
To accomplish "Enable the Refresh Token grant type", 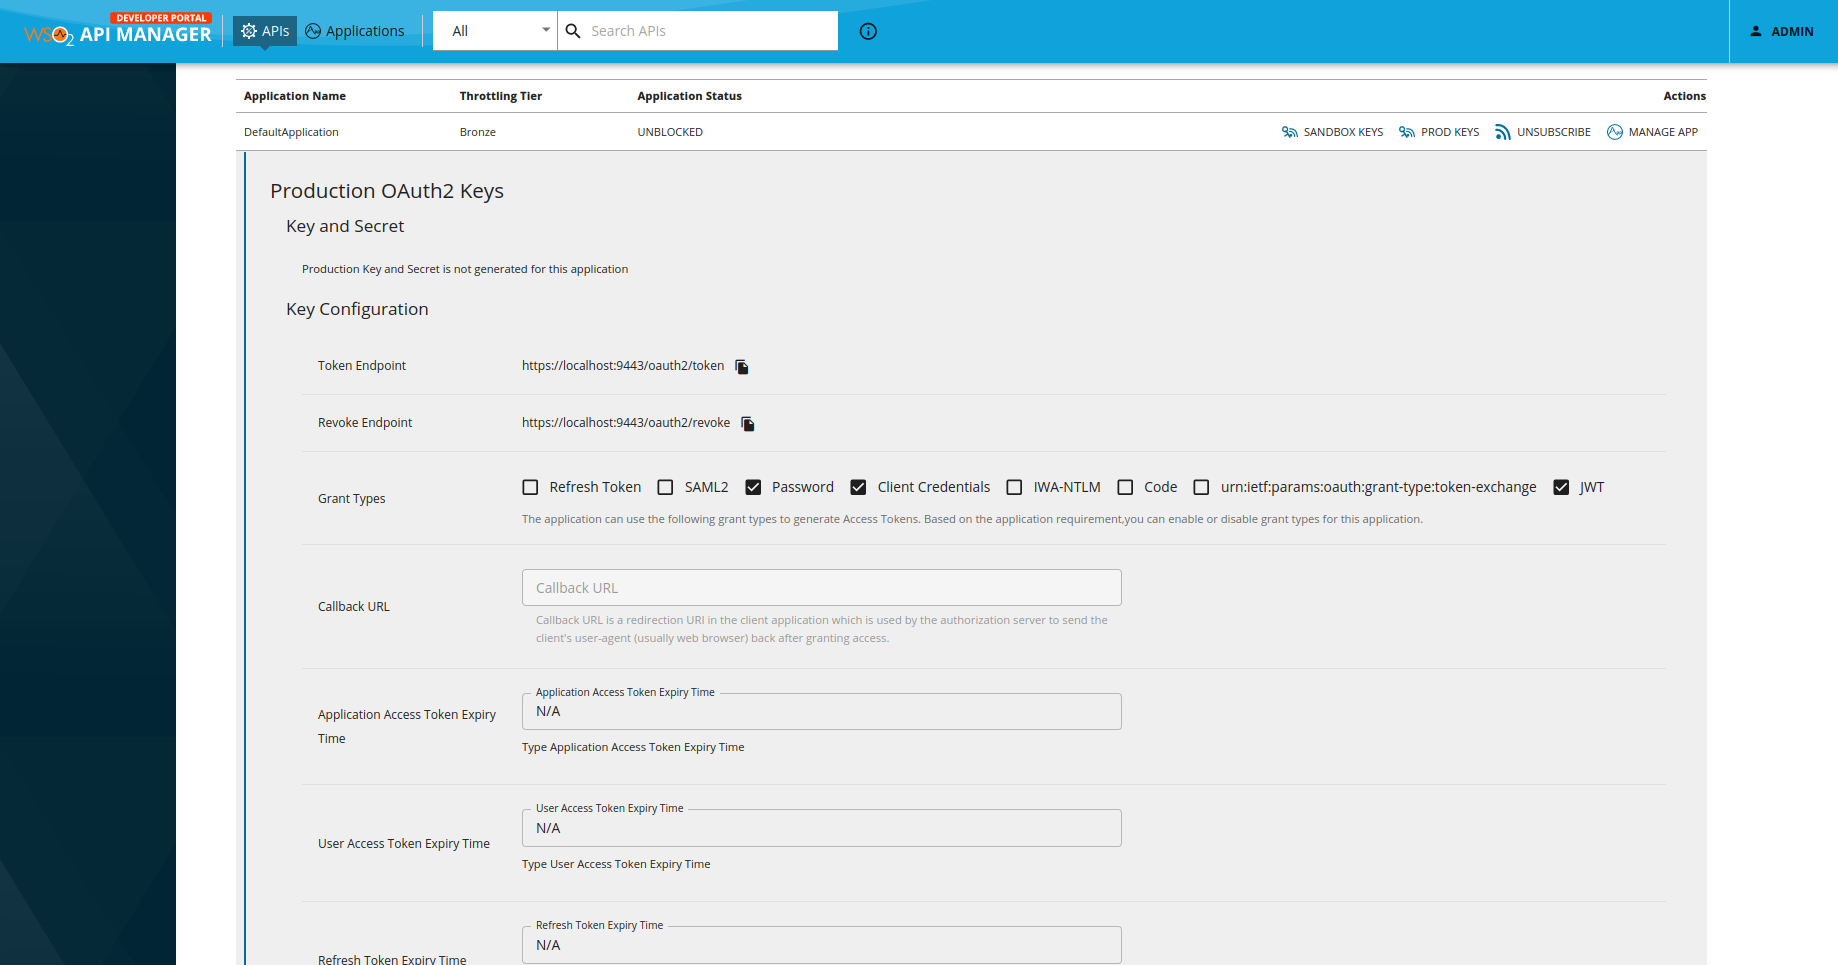I will (530, 487).
